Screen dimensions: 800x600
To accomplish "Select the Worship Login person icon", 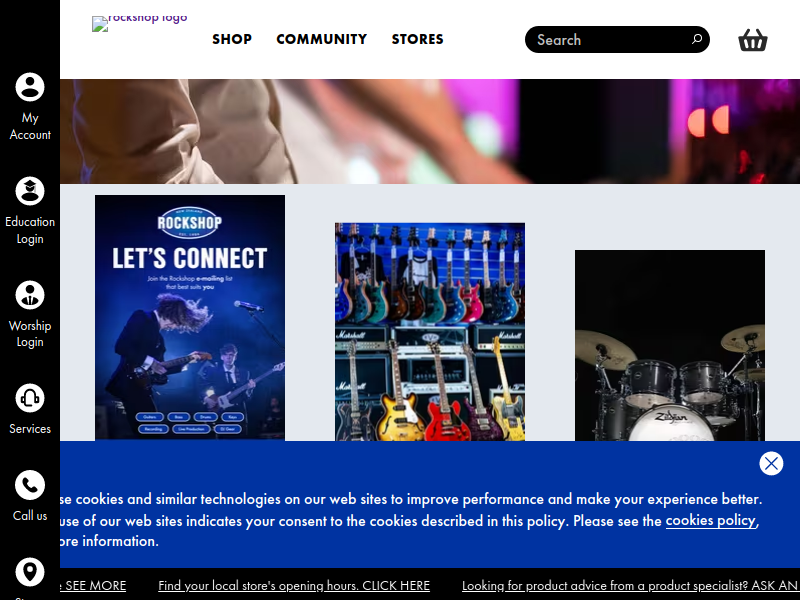I will click(30, 295).
